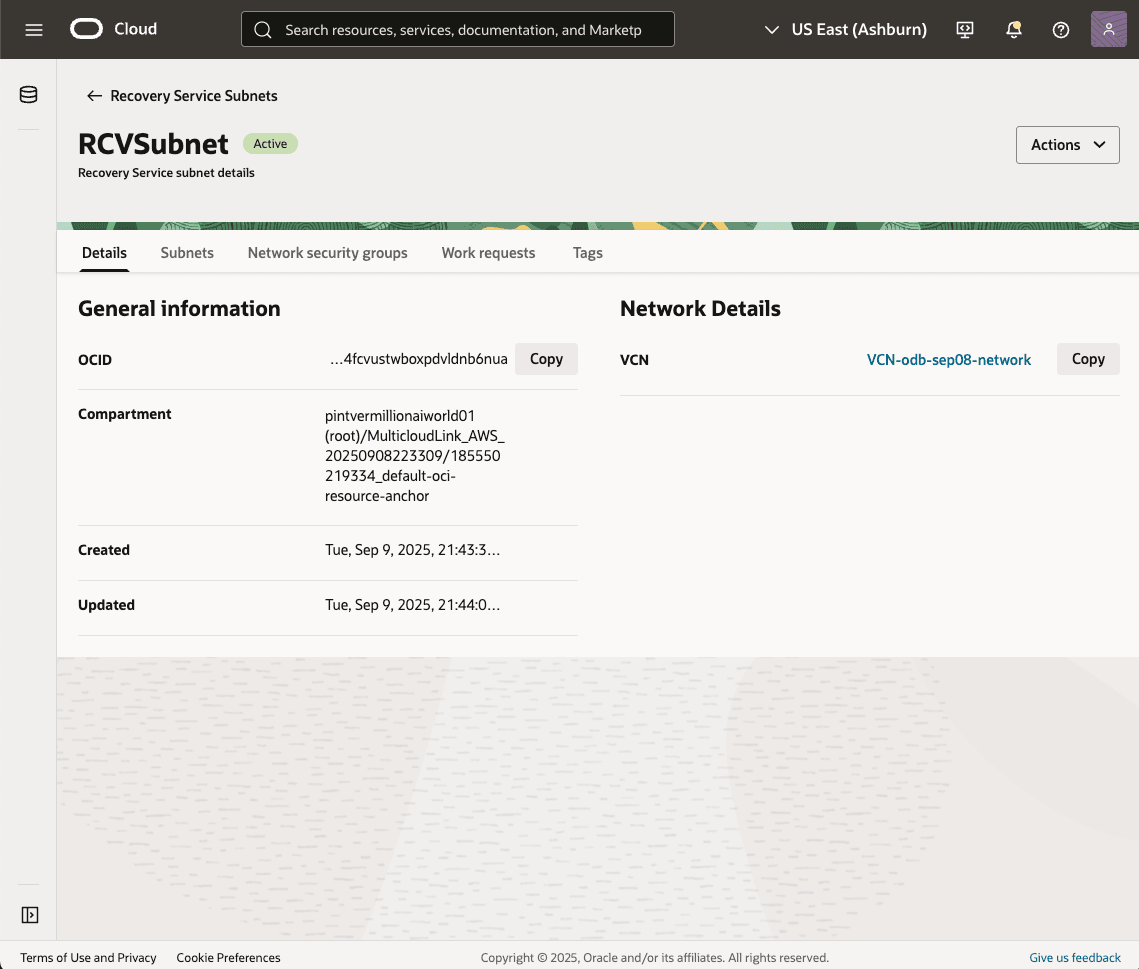The image size is (1139, 969).
Task: Open Cookie Preferences in the footer
Action: [228, 957]
